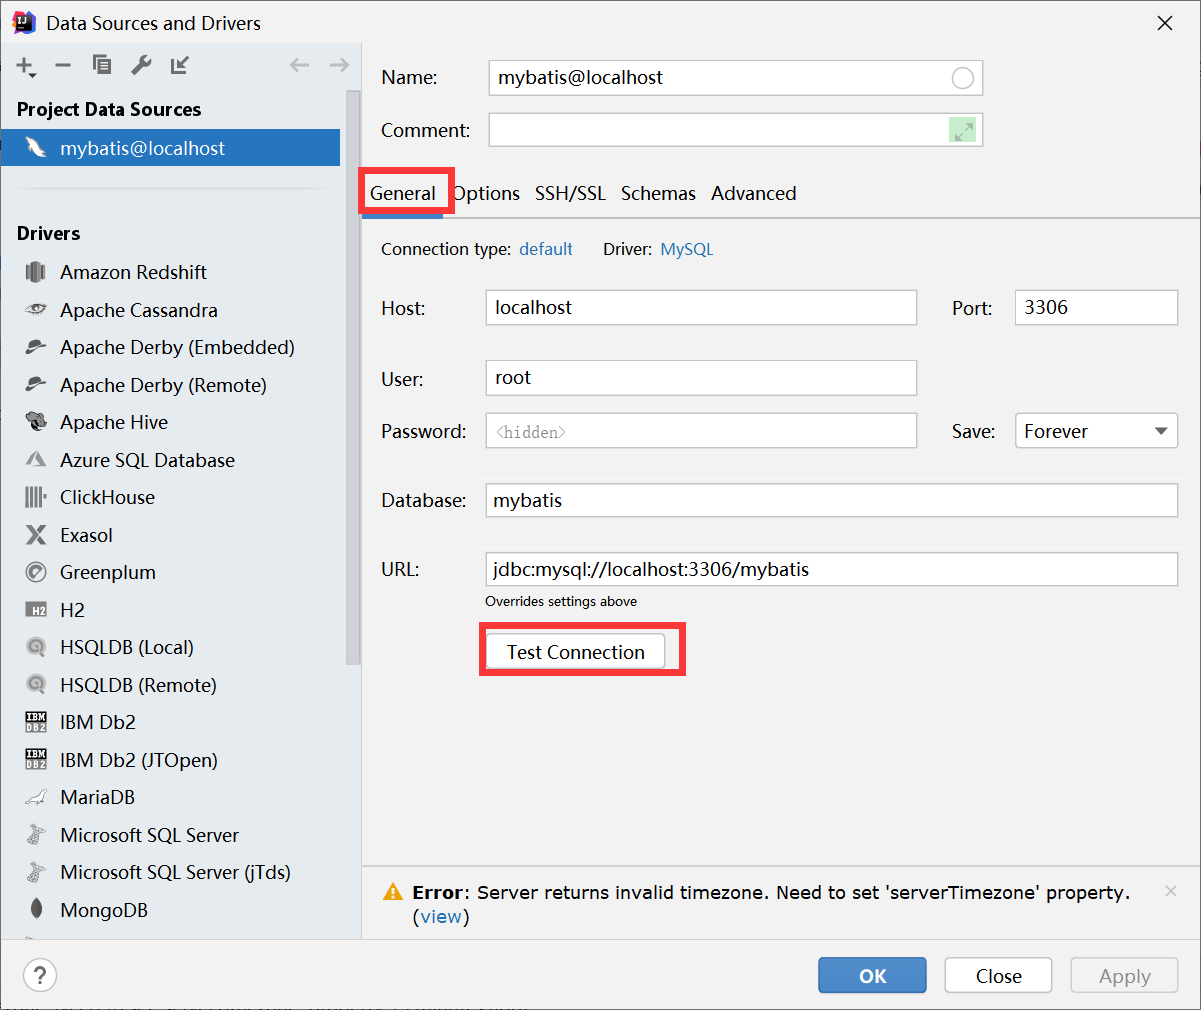Click the back navigation arrow

pos(299,65)
